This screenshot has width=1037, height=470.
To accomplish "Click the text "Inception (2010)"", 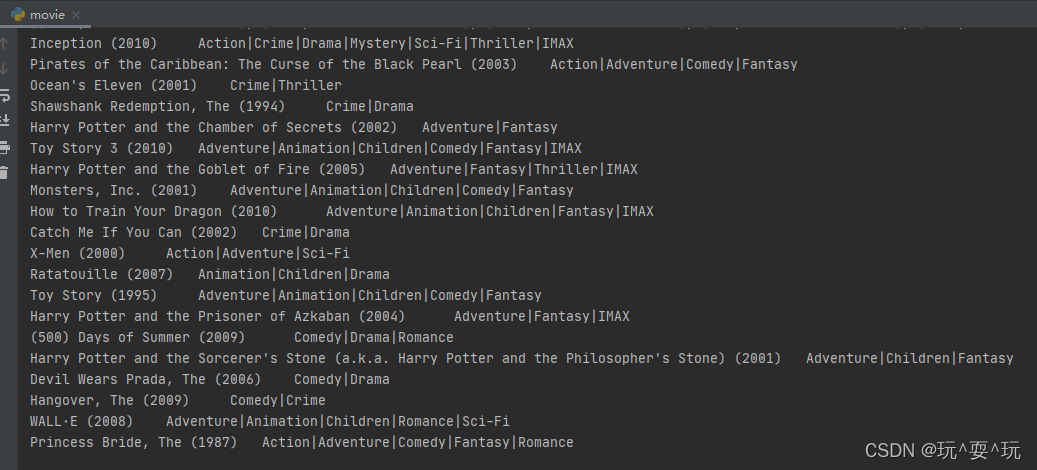I will pos(94,44).
